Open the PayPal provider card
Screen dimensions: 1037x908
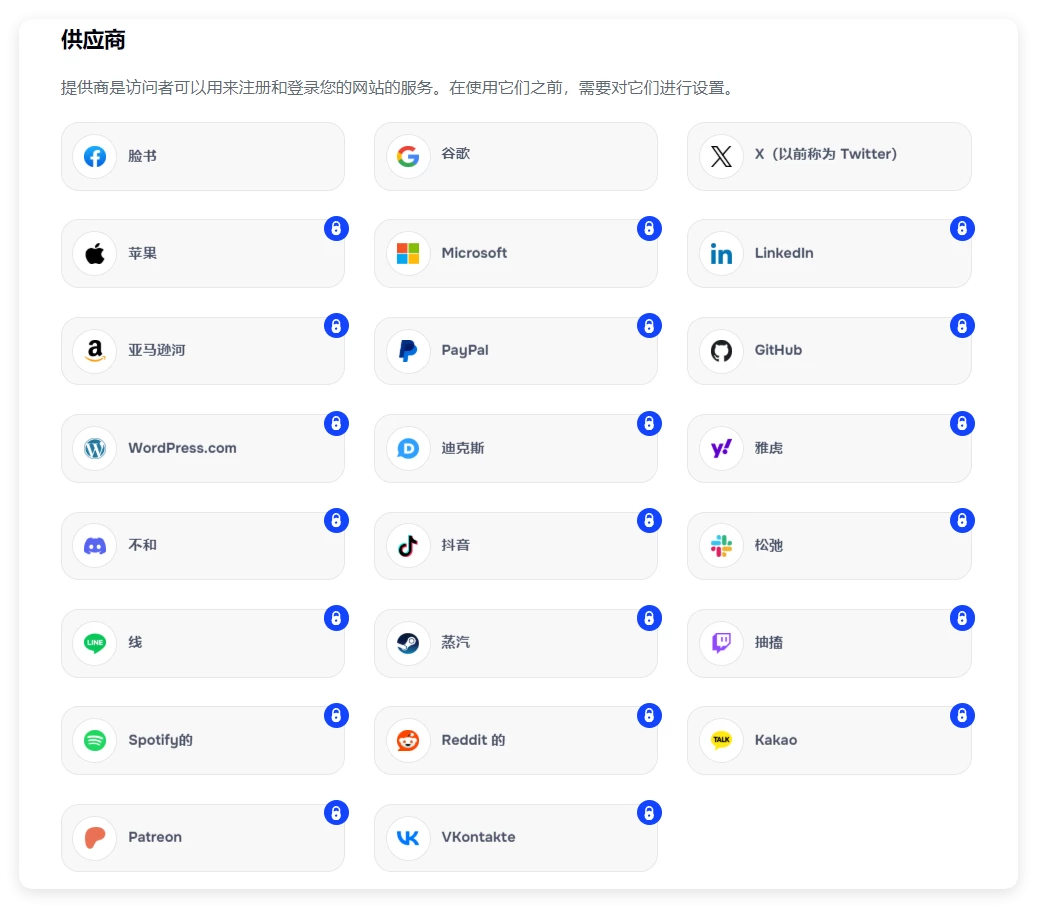point(515,351)
